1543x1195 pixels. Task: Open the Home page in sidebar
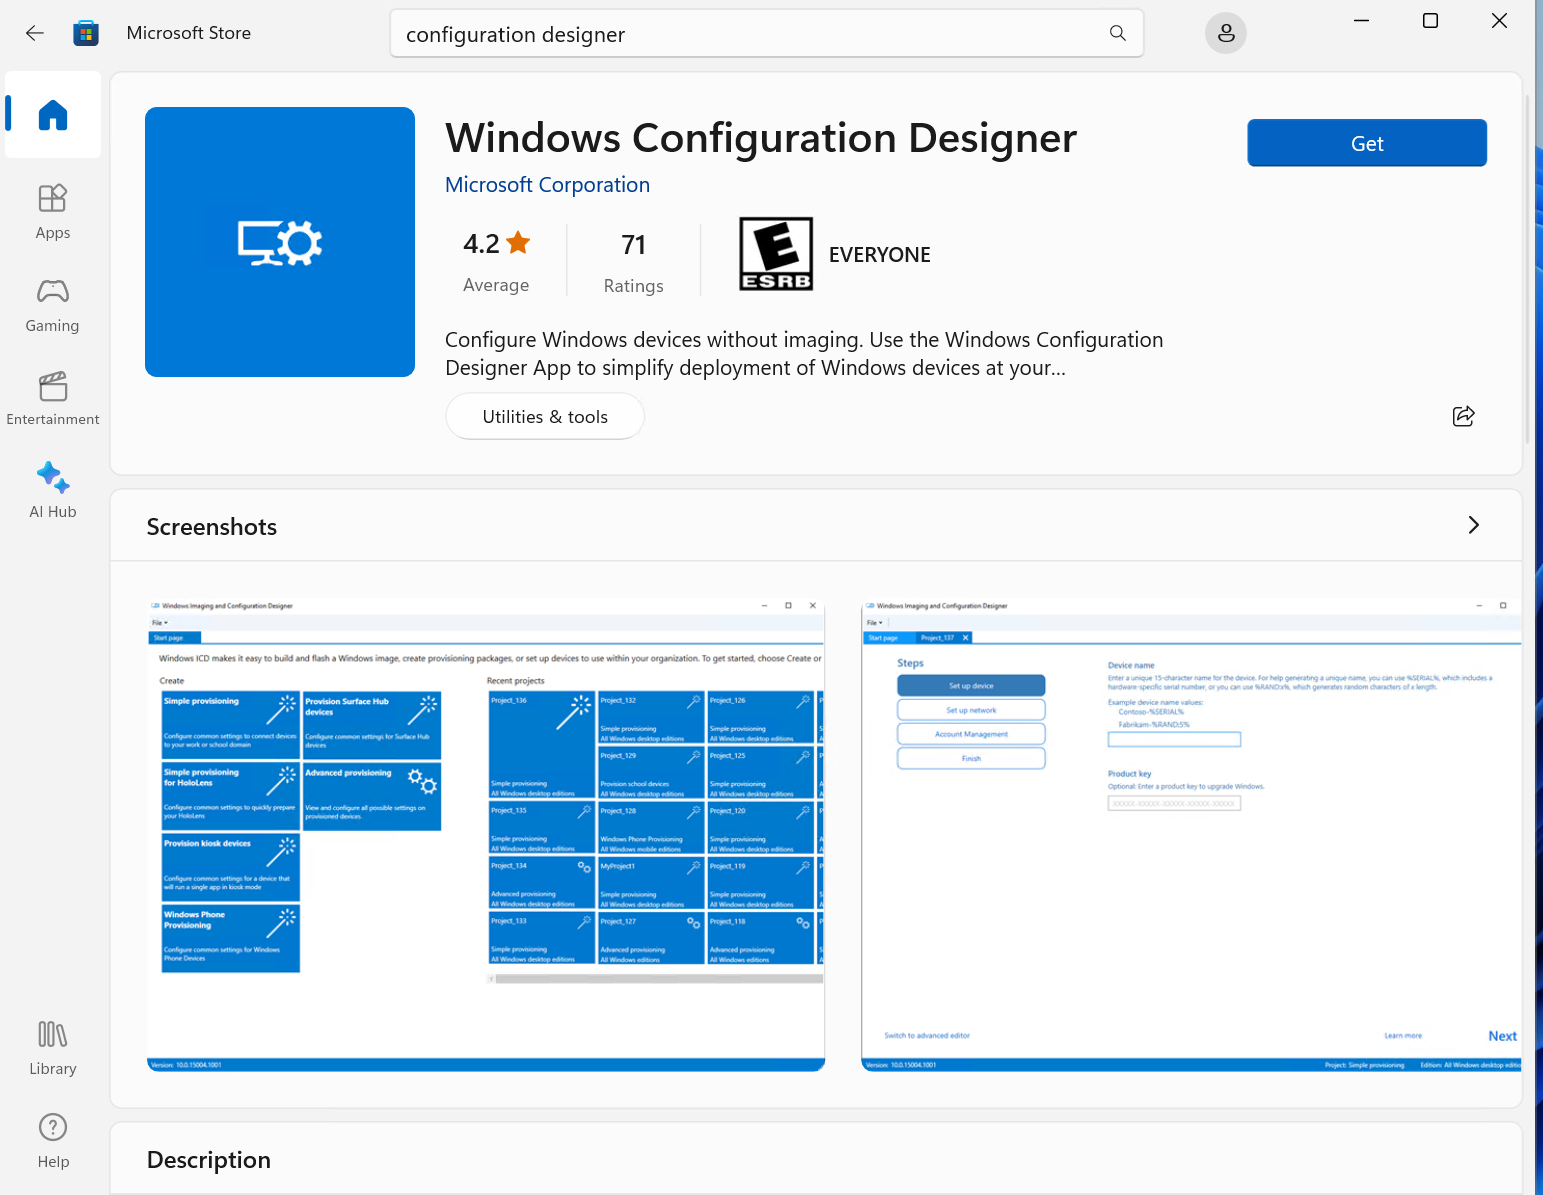point(53,115)
